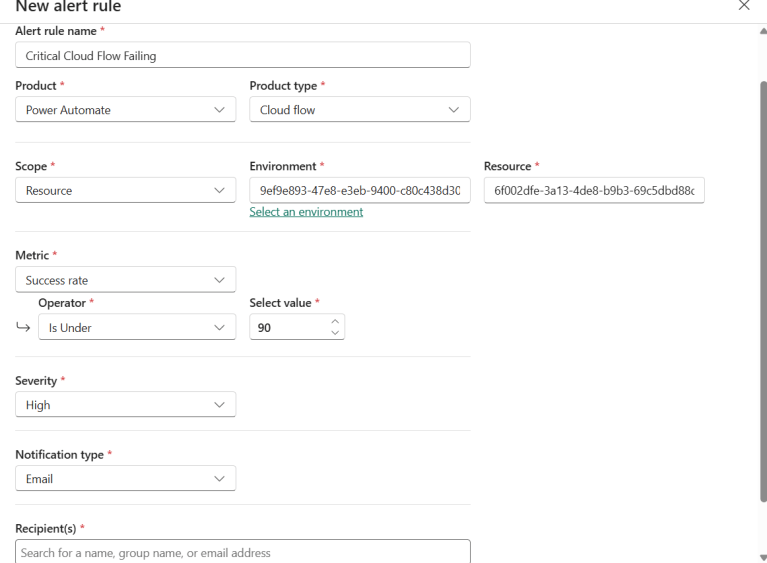
Task: Click the Resource field label
Action: click(507, 166)
